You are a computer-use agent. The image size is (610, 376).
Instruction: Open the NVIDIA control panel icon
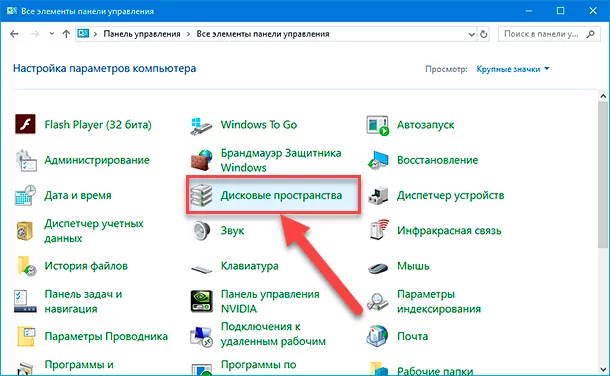202,301
